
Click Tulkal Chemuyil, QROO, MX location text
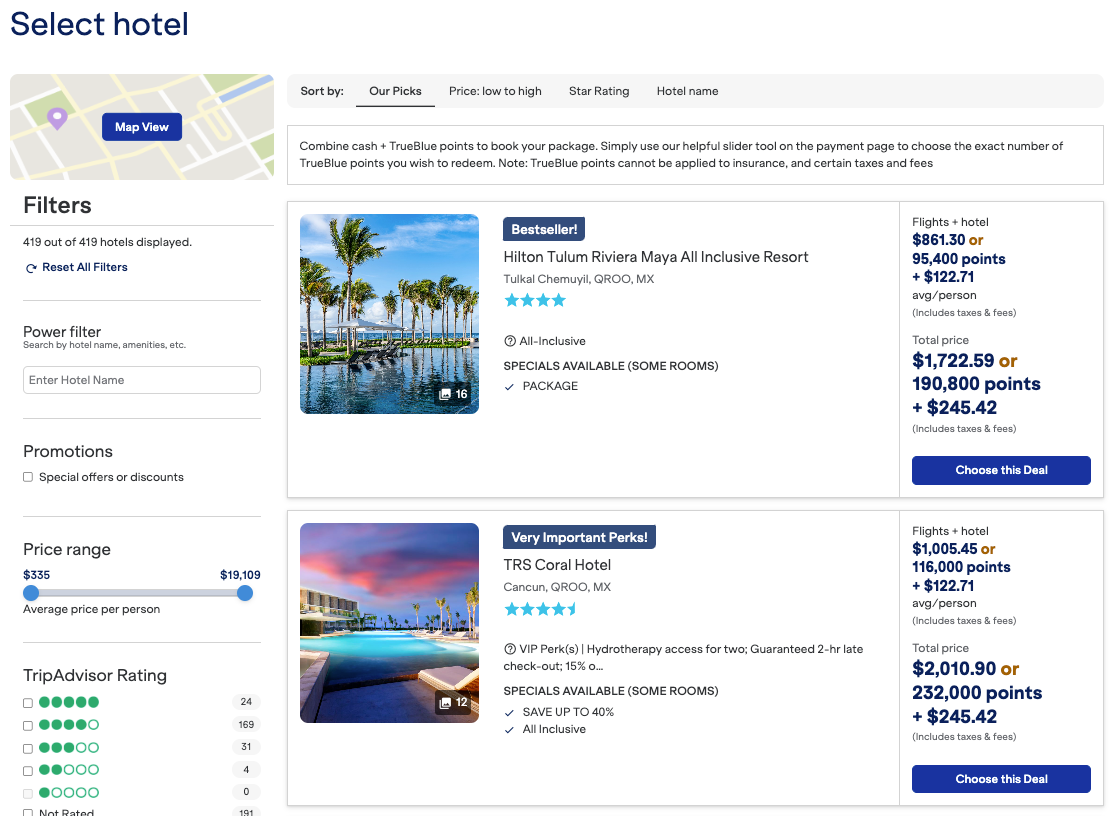click(x=578, y=279)
